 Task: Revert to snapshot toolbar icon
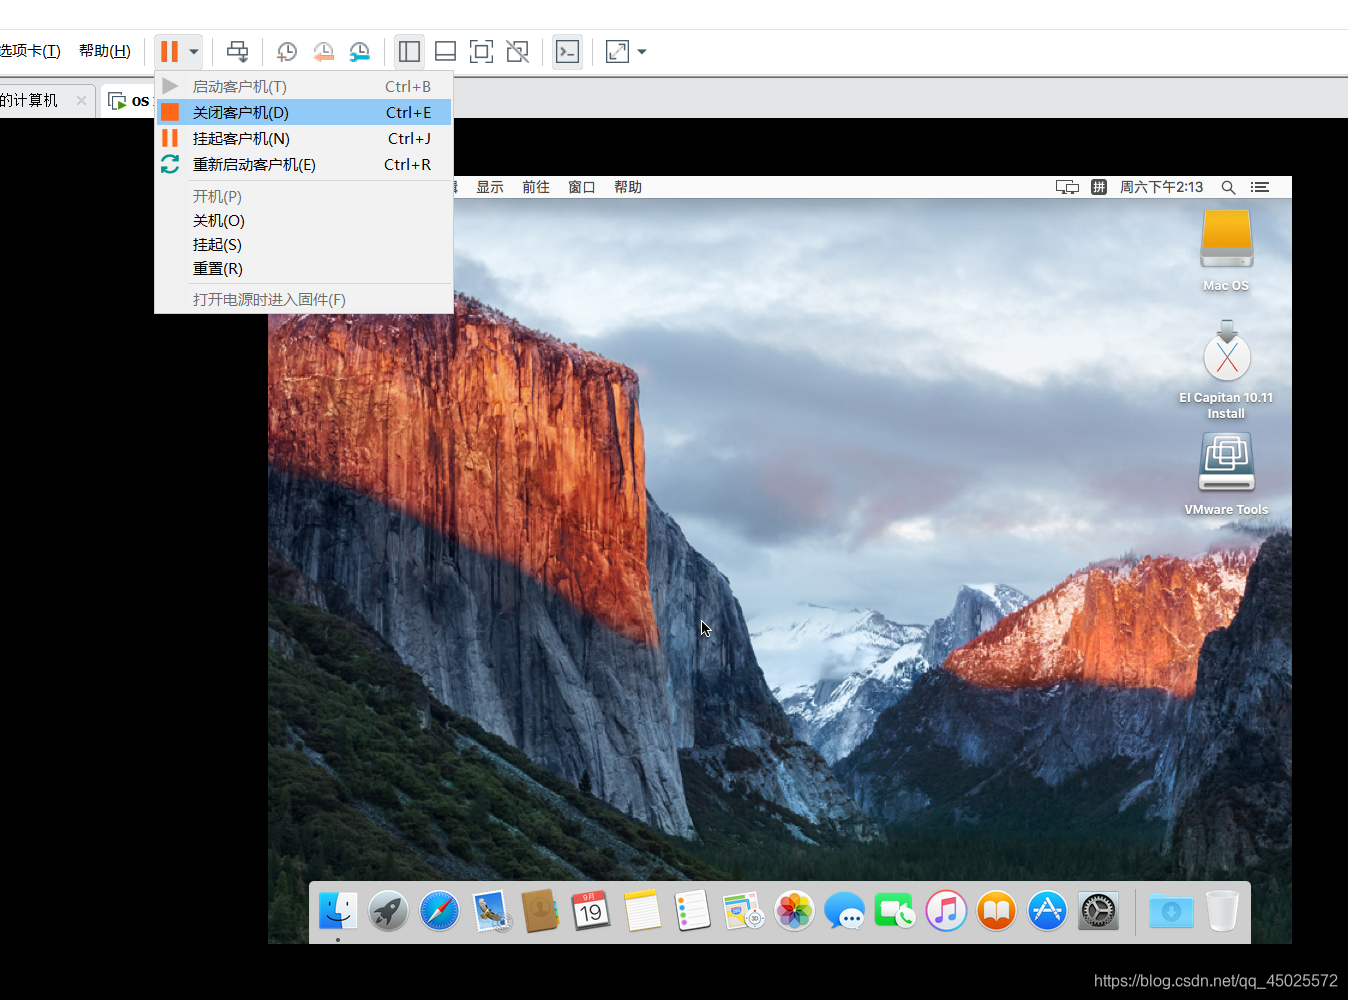point(323,51)
